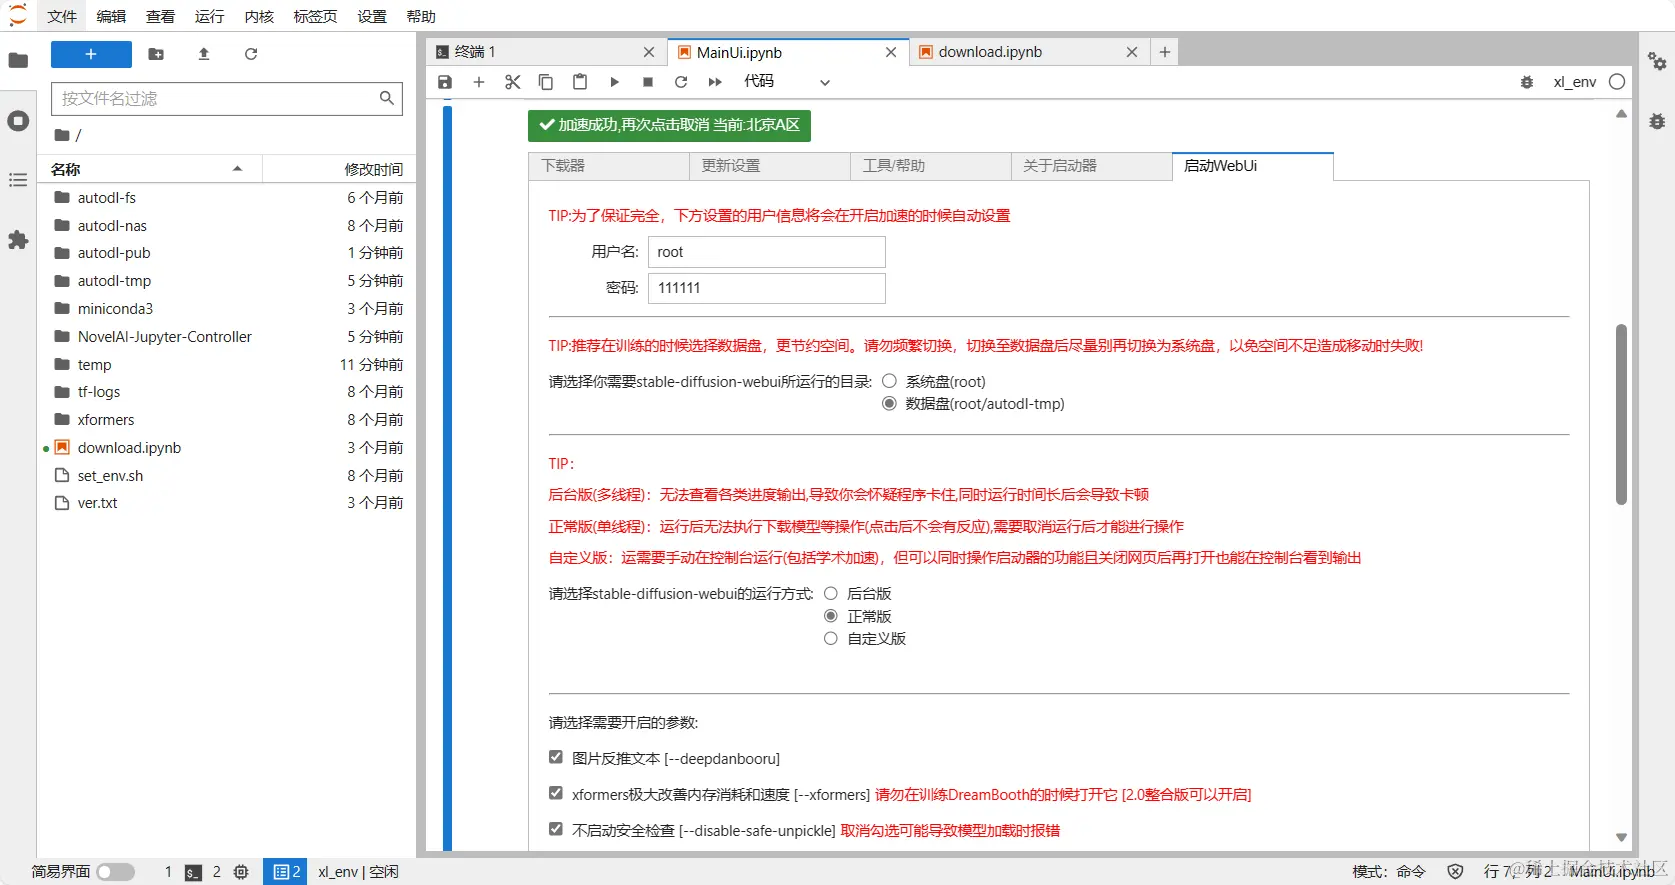This screenshot has width=1675, height=885.
Task: Click the 用户名 input field
Action: coord(767,252)
